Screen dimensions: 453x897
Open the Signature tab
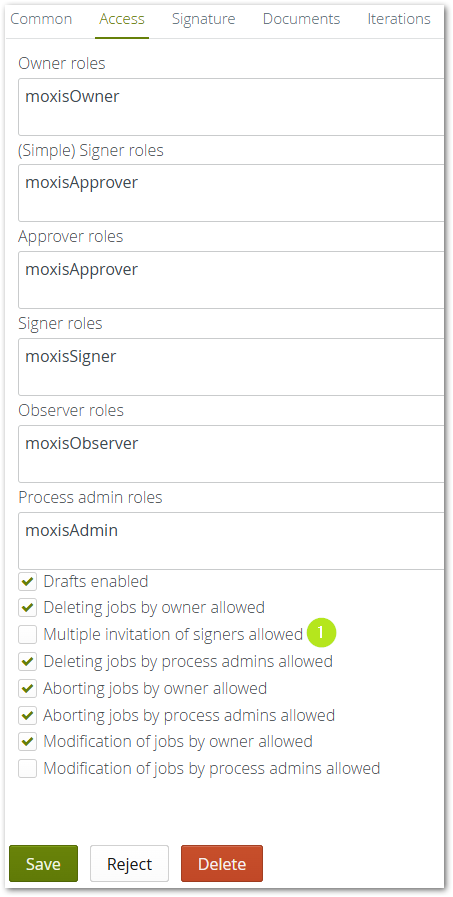pyautogui.click(x=204, y=19)
